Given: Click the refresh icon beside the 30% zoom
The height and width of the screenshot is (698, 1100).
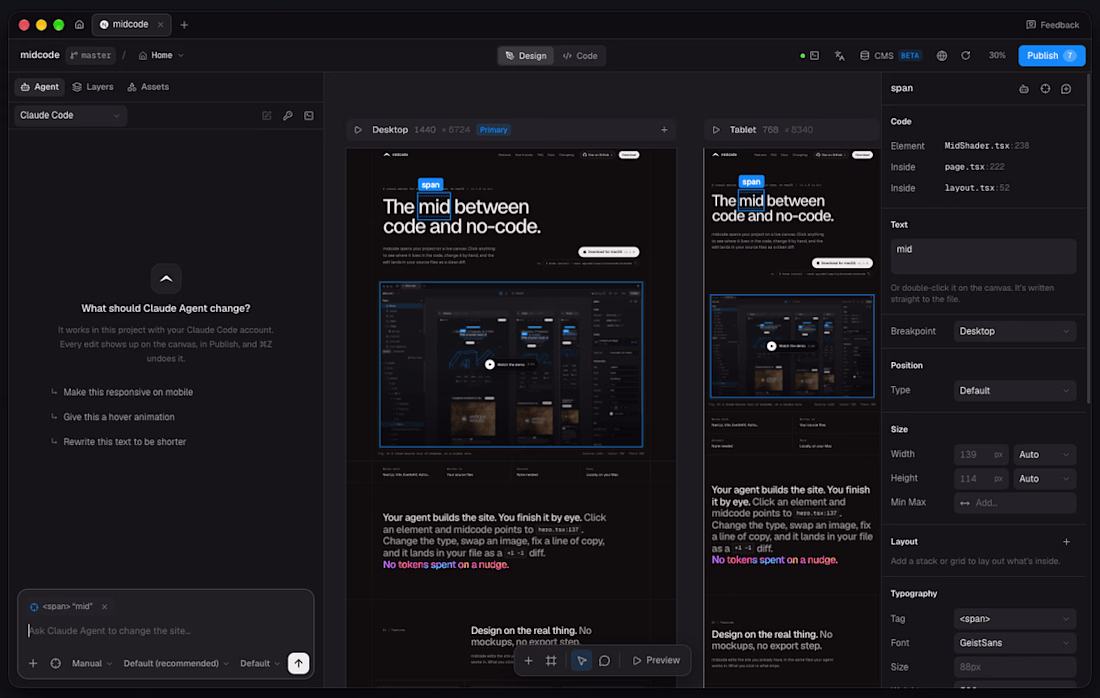Looking at the screenshot, I should pyautogui.click(x=966, y=55).
